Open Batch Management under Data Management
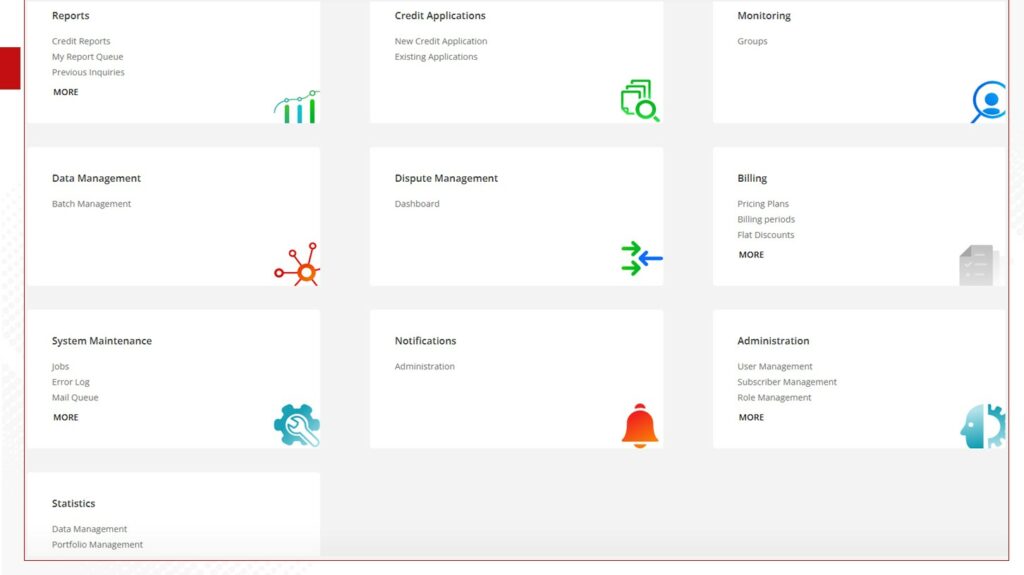The width and height of the screenshot is (1024, 575). coord(91,204)
